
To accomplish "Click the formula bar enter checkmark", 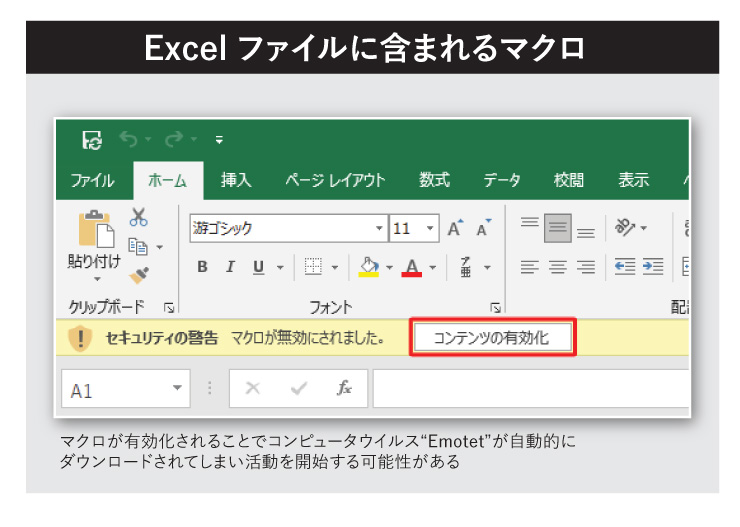I will (x=299, y=389).
